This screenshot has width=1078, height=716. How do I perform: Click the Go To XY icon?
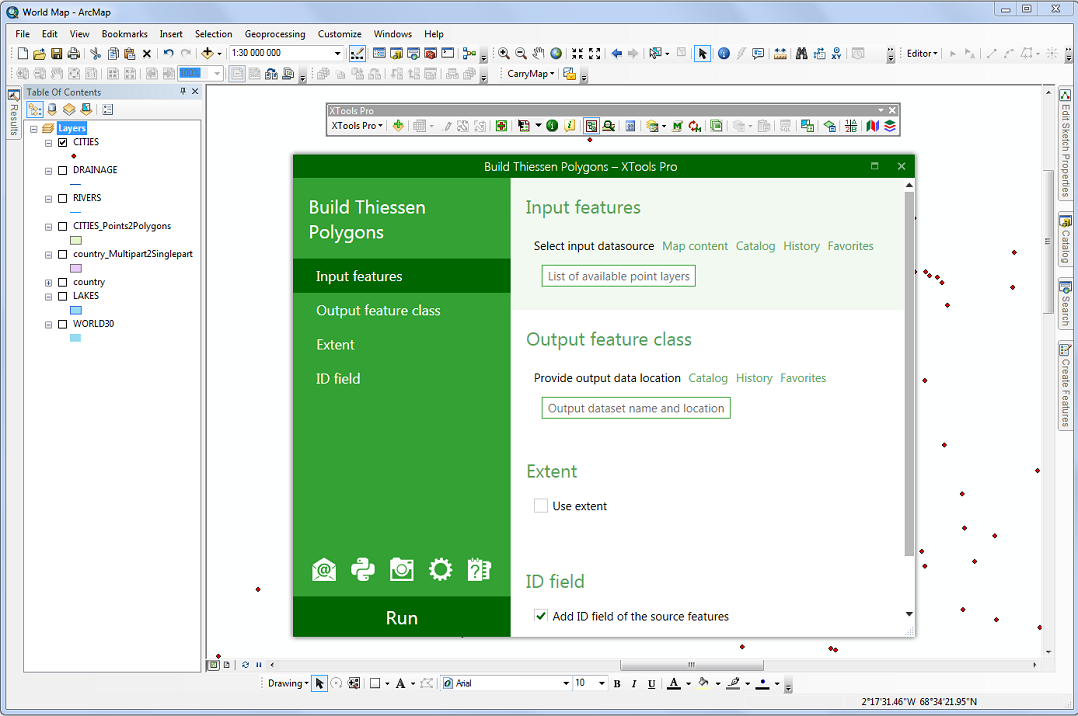pos(836,54)
